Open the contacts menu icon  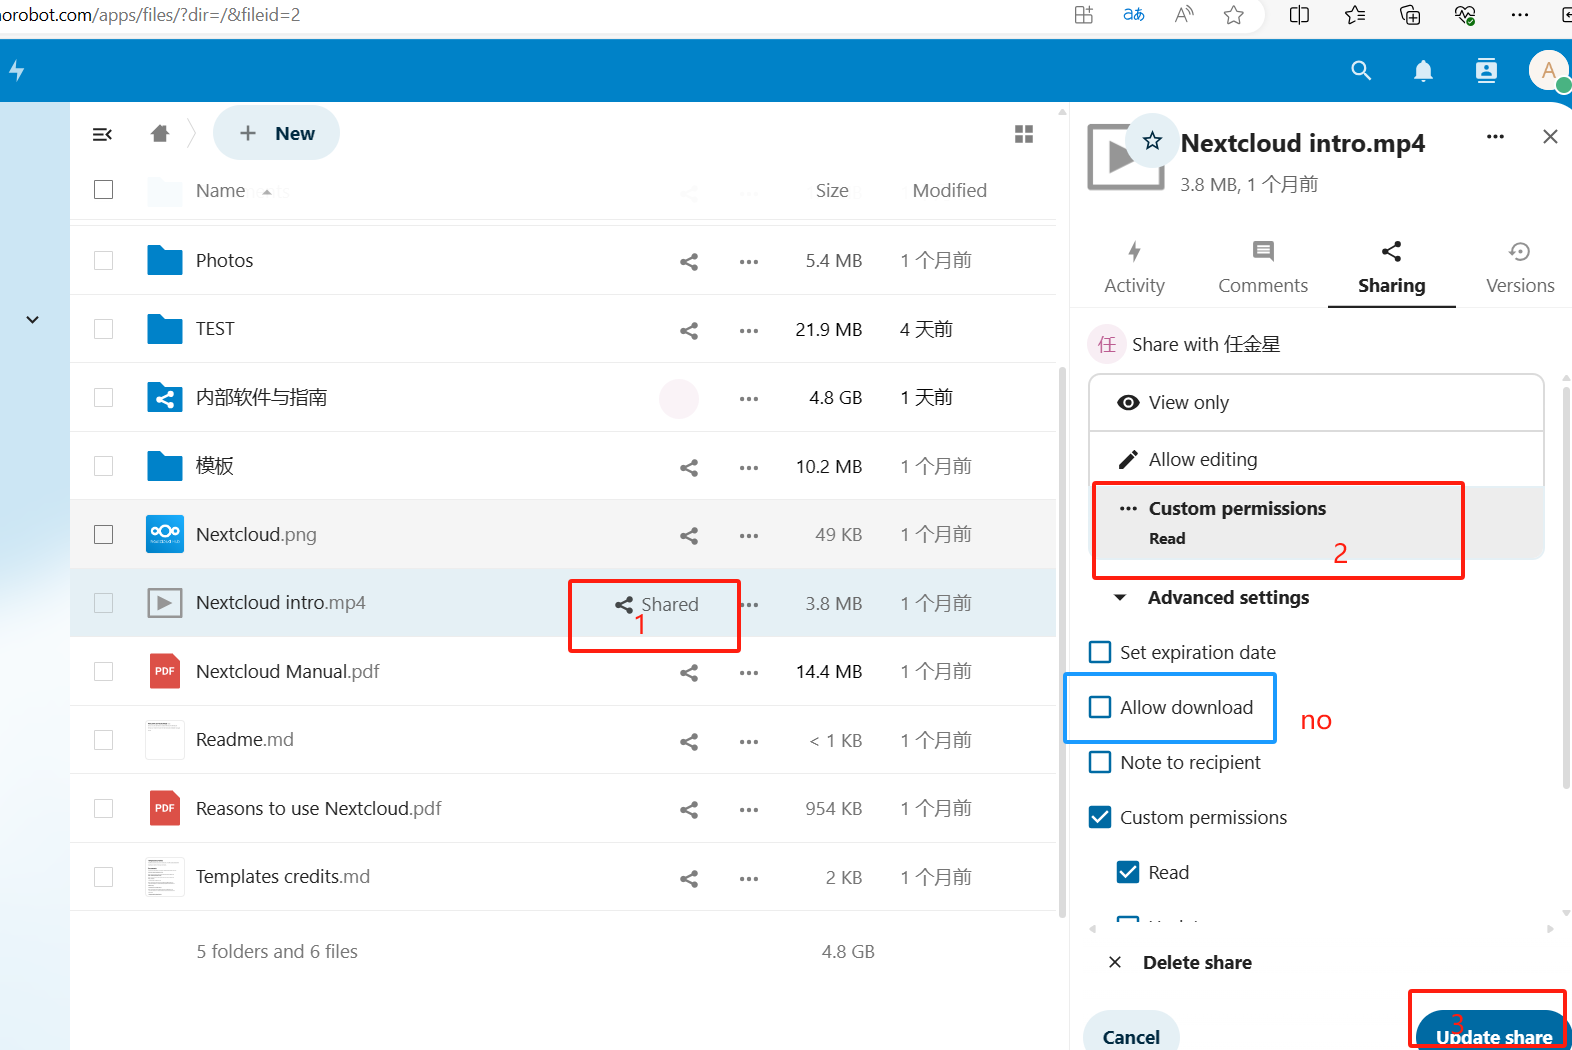1486,70
